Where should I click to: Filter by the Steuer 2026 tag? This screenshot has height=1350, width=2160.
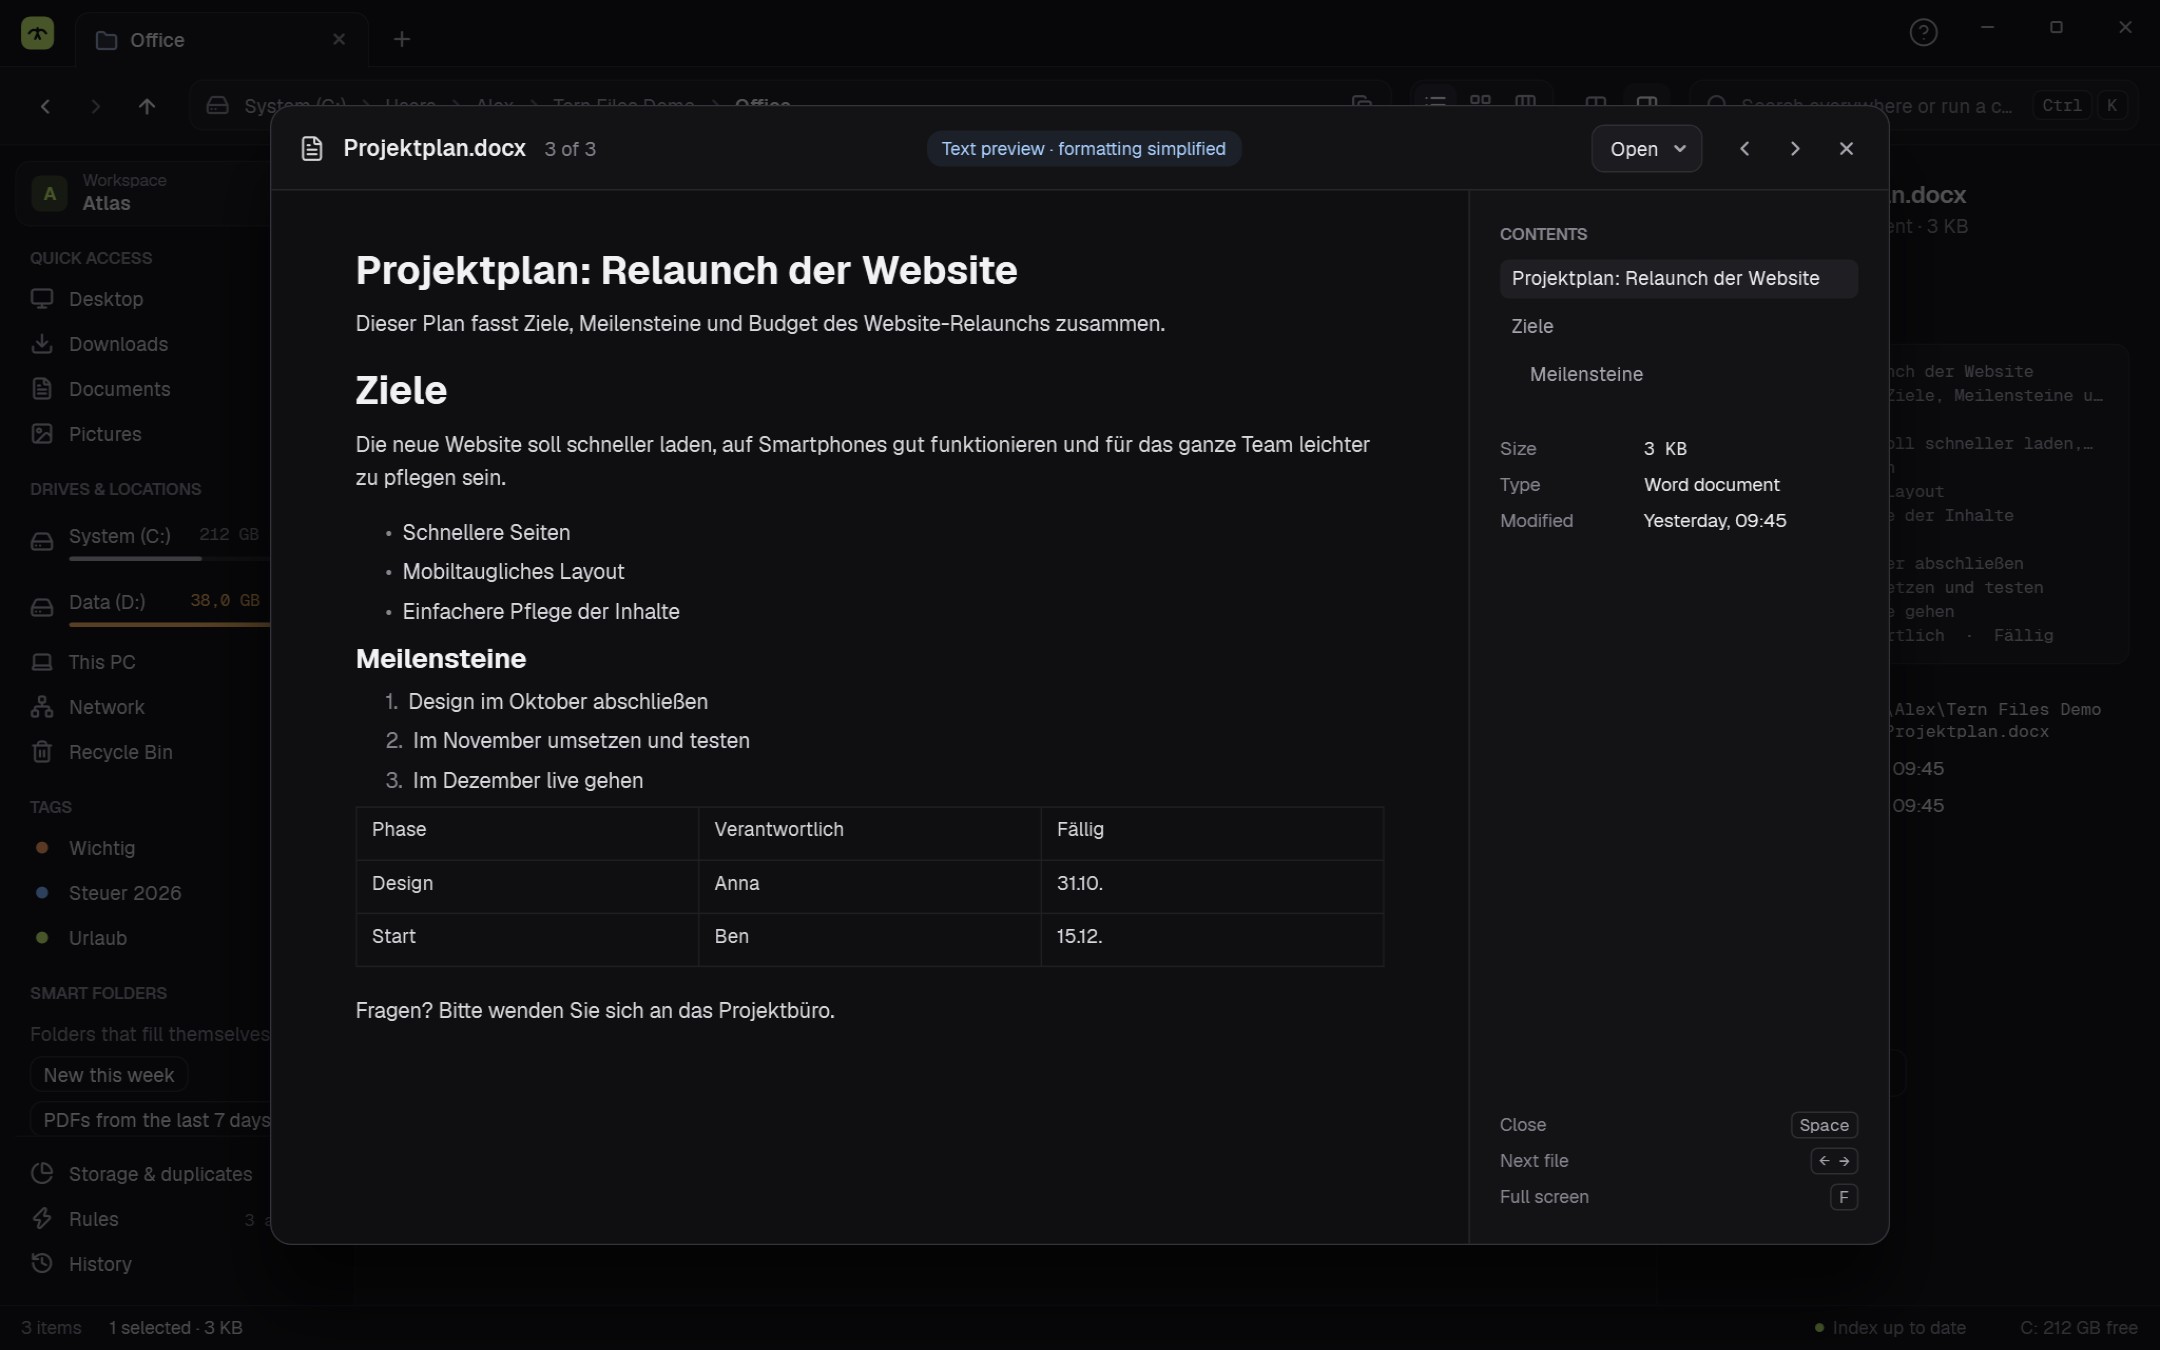click(143, 893)
